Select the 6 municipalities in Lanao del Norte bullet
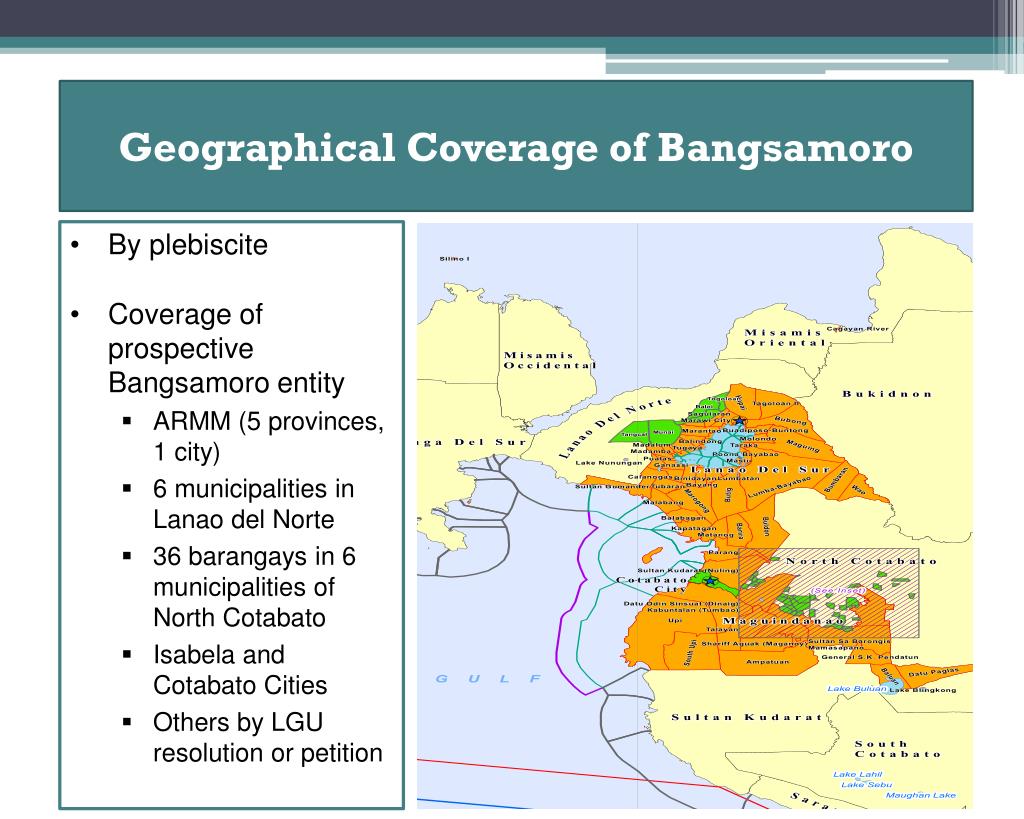 click(x=252, y=504)
